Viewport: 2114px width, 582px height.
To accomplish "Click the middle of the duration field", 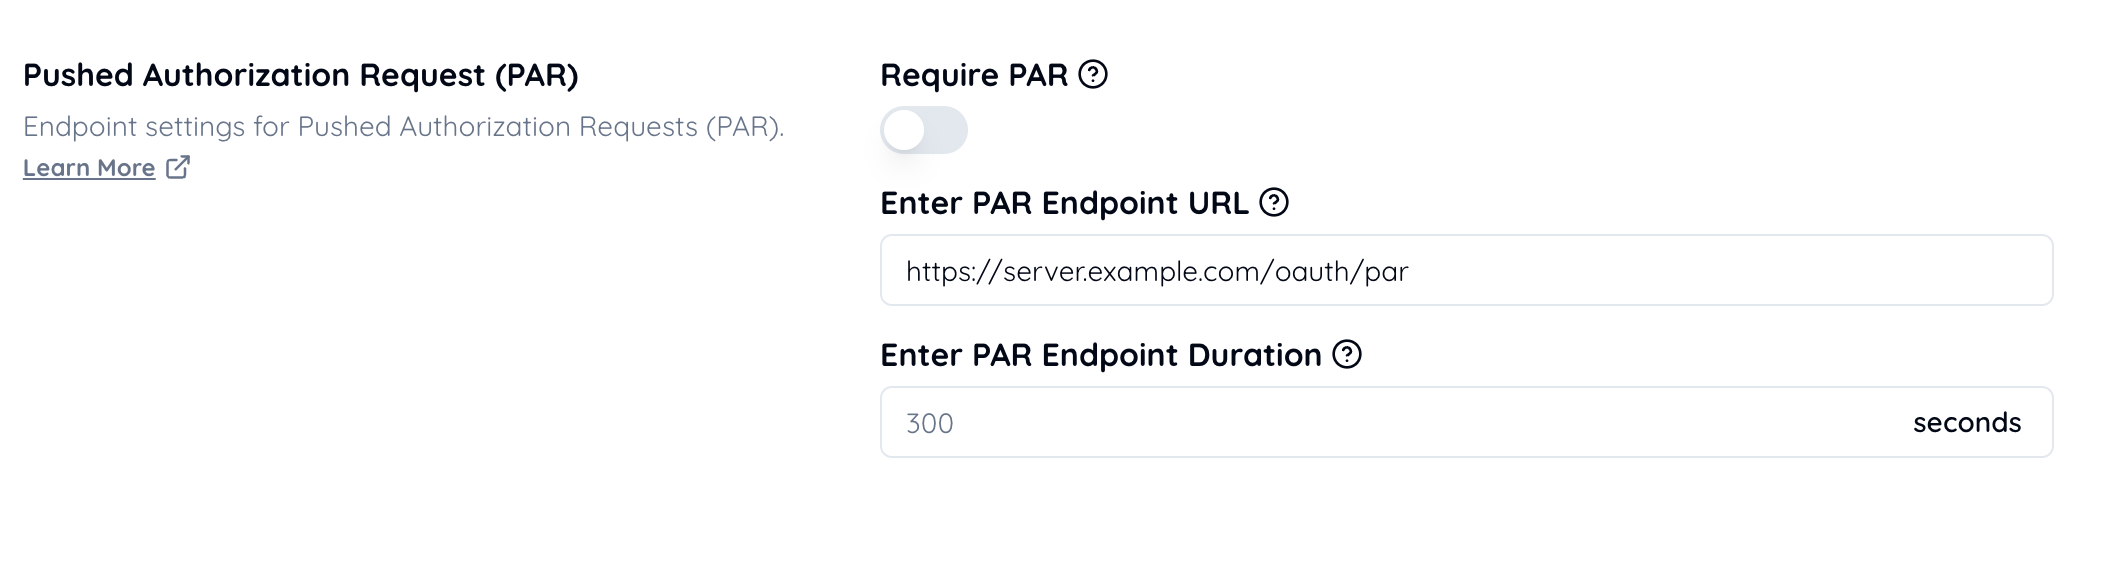I will pos(1465,423).
